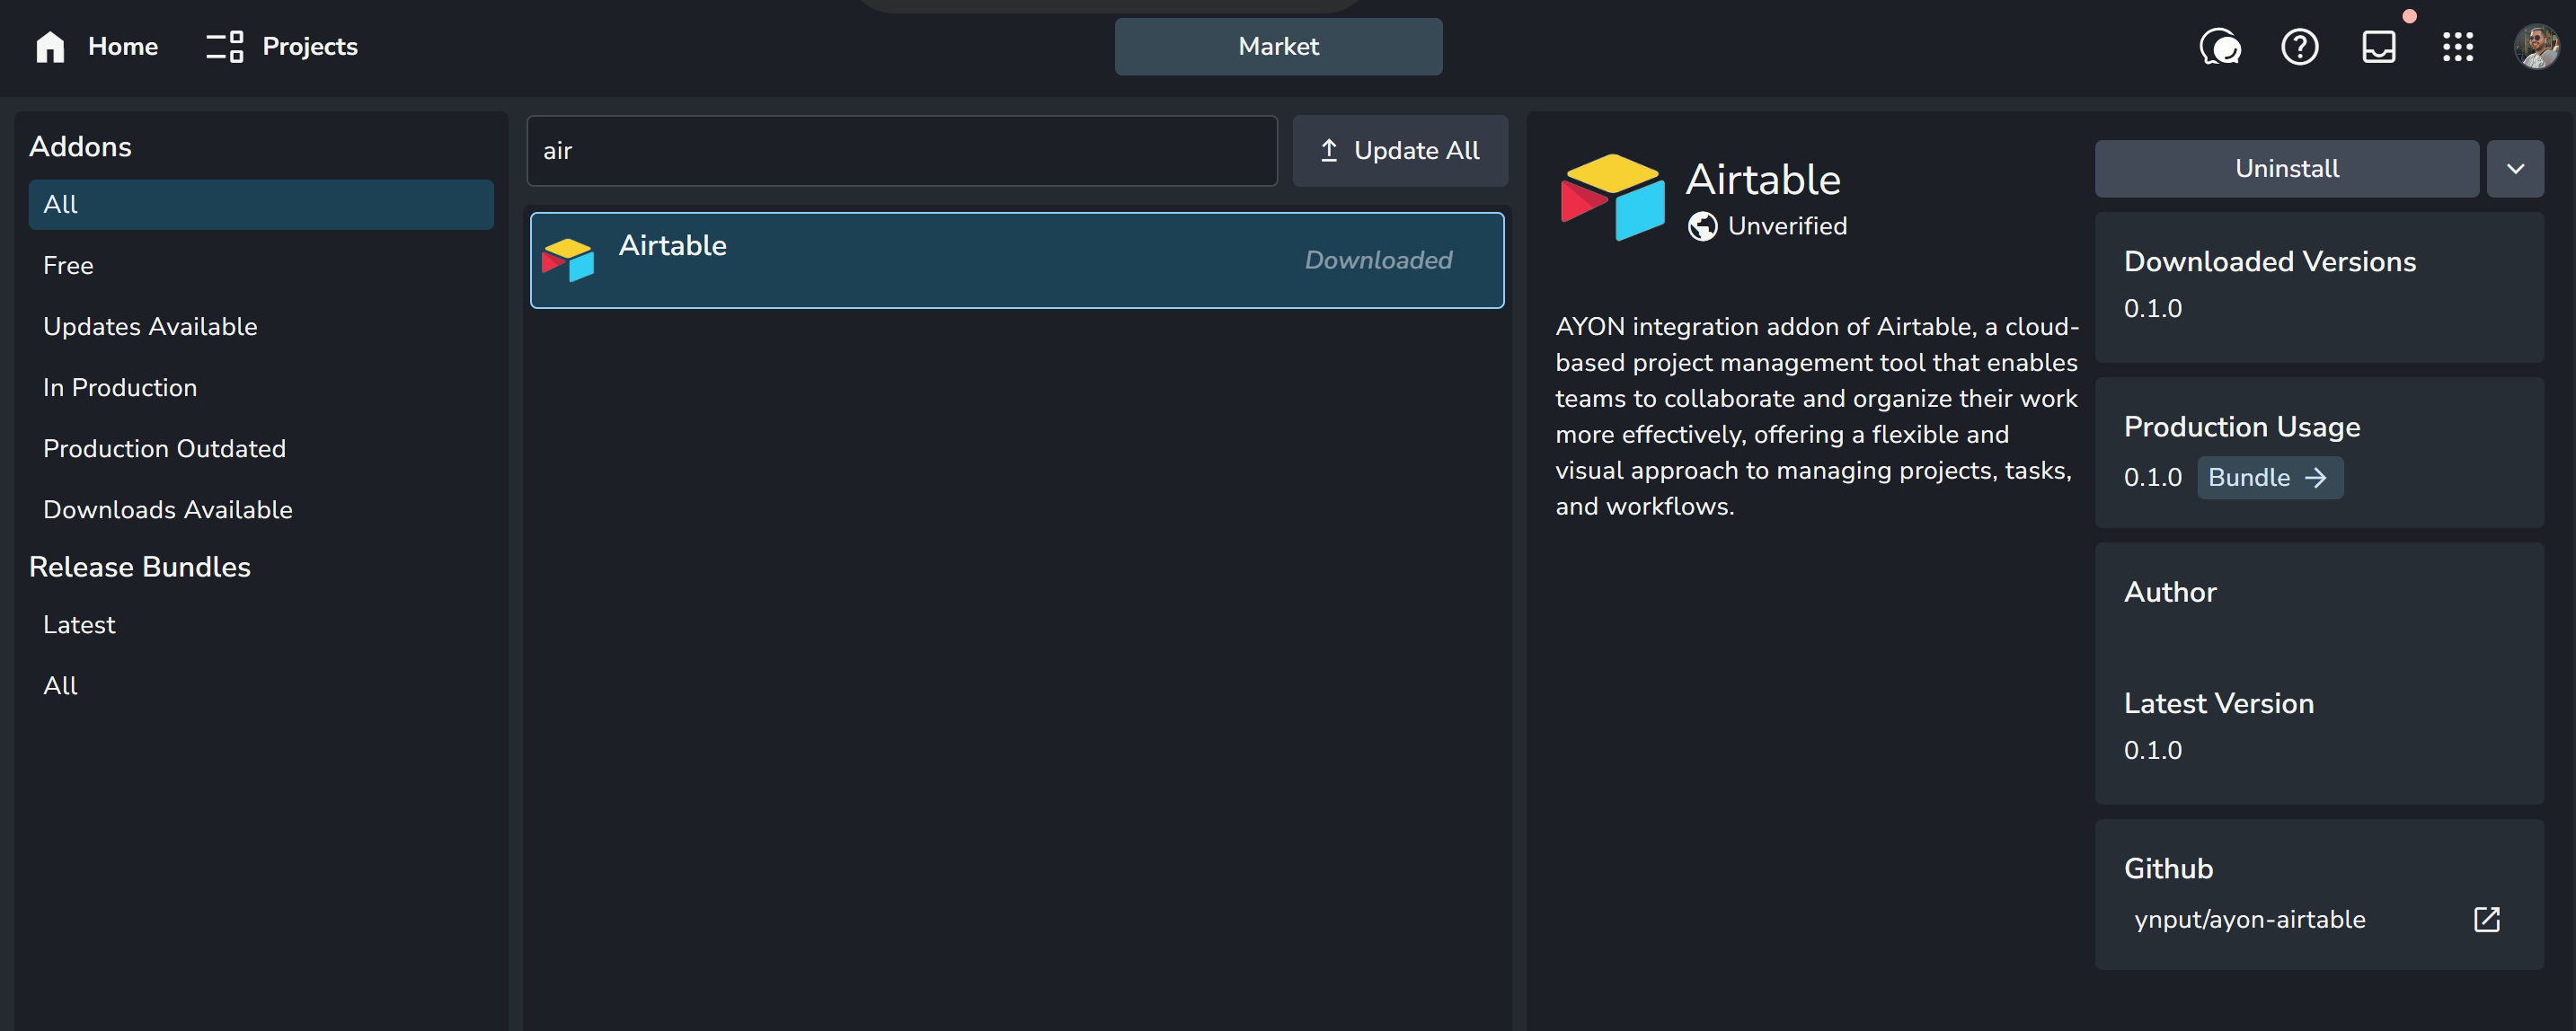This screenshot has width=2576, height=1031.
Task: Open the Bundle link under Production Usage
Action: point(2269,478)
